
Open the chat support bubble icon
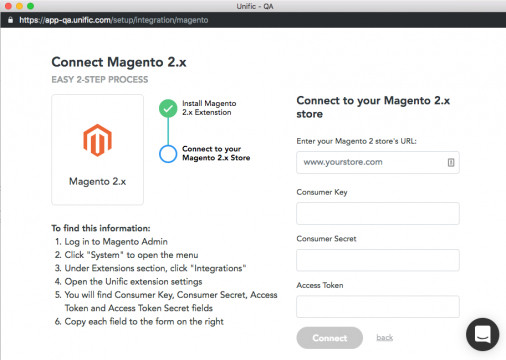(482, 334)
